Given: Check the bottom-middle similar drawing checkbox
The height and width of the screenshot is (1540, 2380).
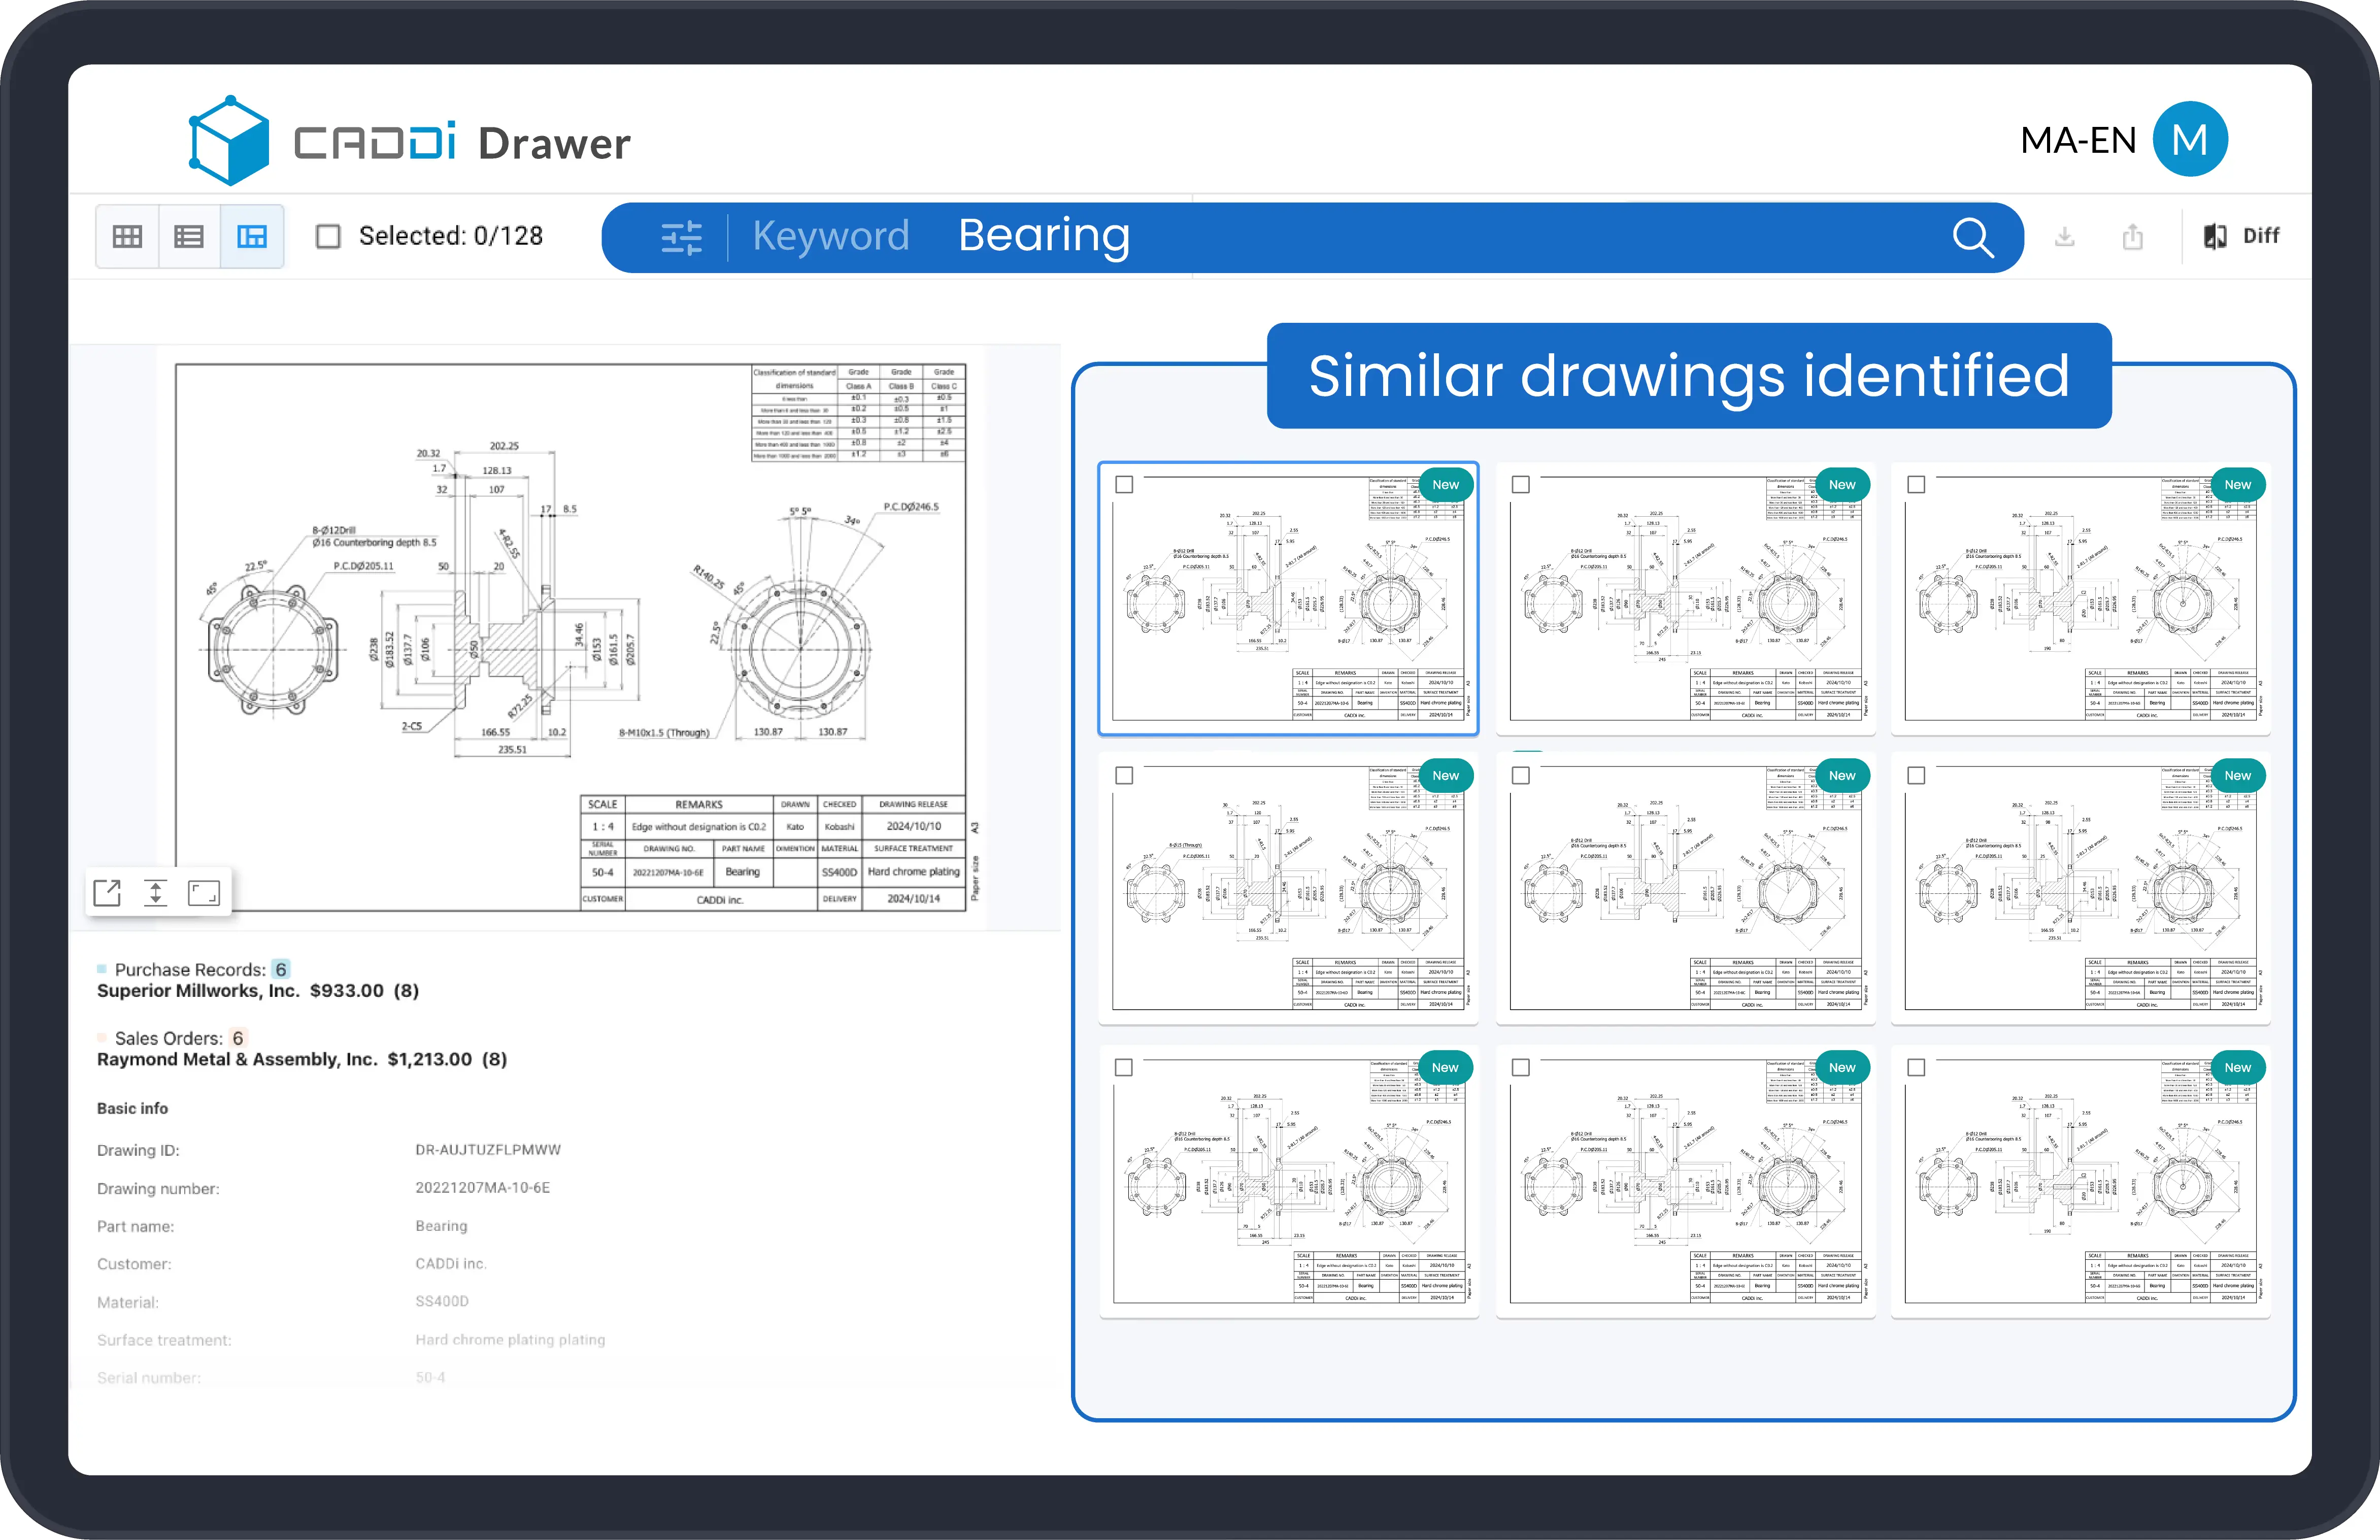Looking at the screenshot, I should click(x=1521, y=1068).
